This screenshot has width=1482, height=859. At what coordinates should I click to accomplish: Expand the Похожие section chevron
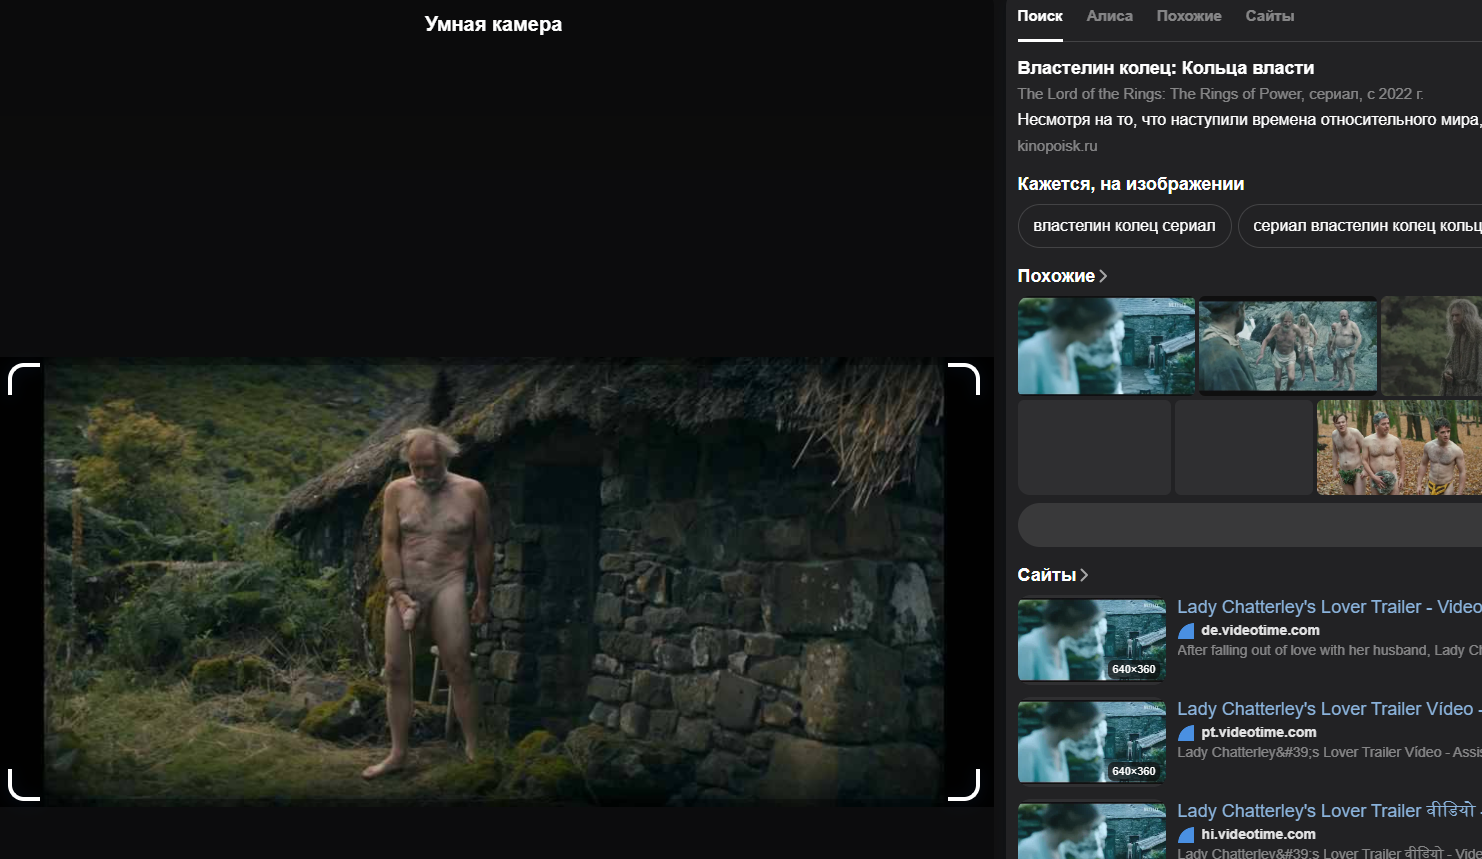(1103, 276)
